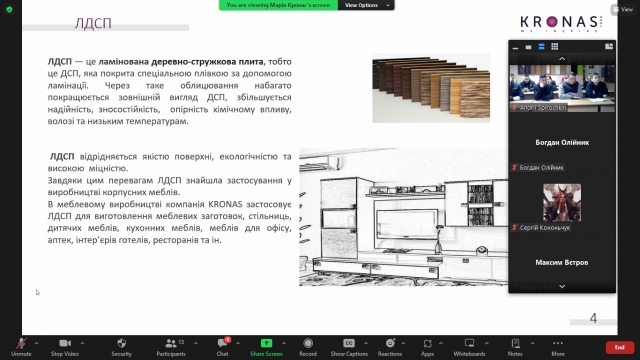The height and width of the screenshot is (360, 640).
Task: Click the bold text 'ламінована деревно-стружкова плита'
Action: click(x=181, y=62)
